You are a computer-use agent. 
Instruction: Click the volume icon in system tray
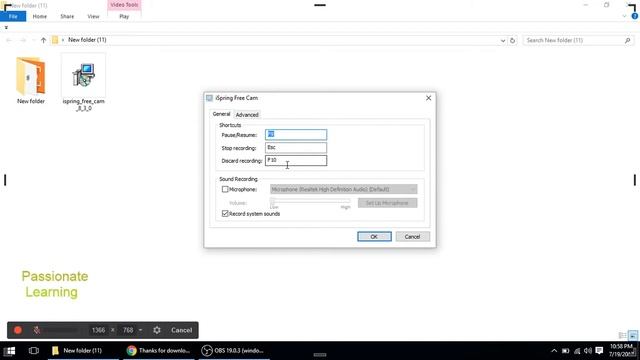pos(588,351)
